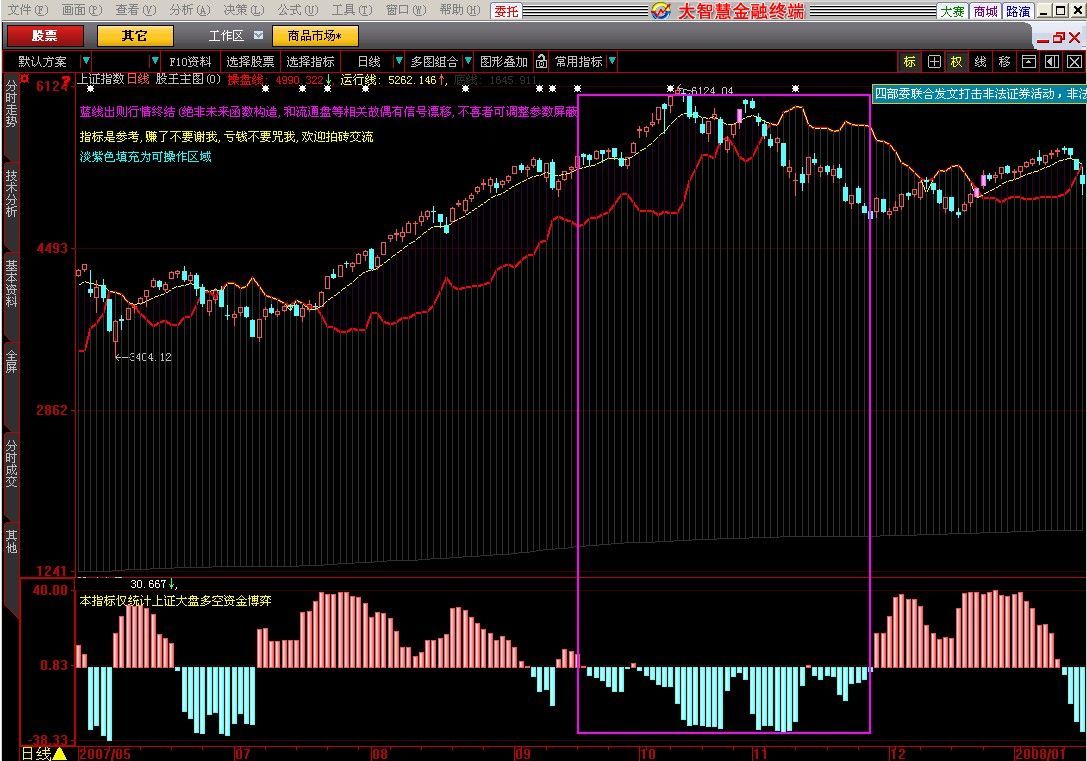Expand the 常用指标 dropdown arrow
This screenshot has height=761, width=1087.
[612, 62]
